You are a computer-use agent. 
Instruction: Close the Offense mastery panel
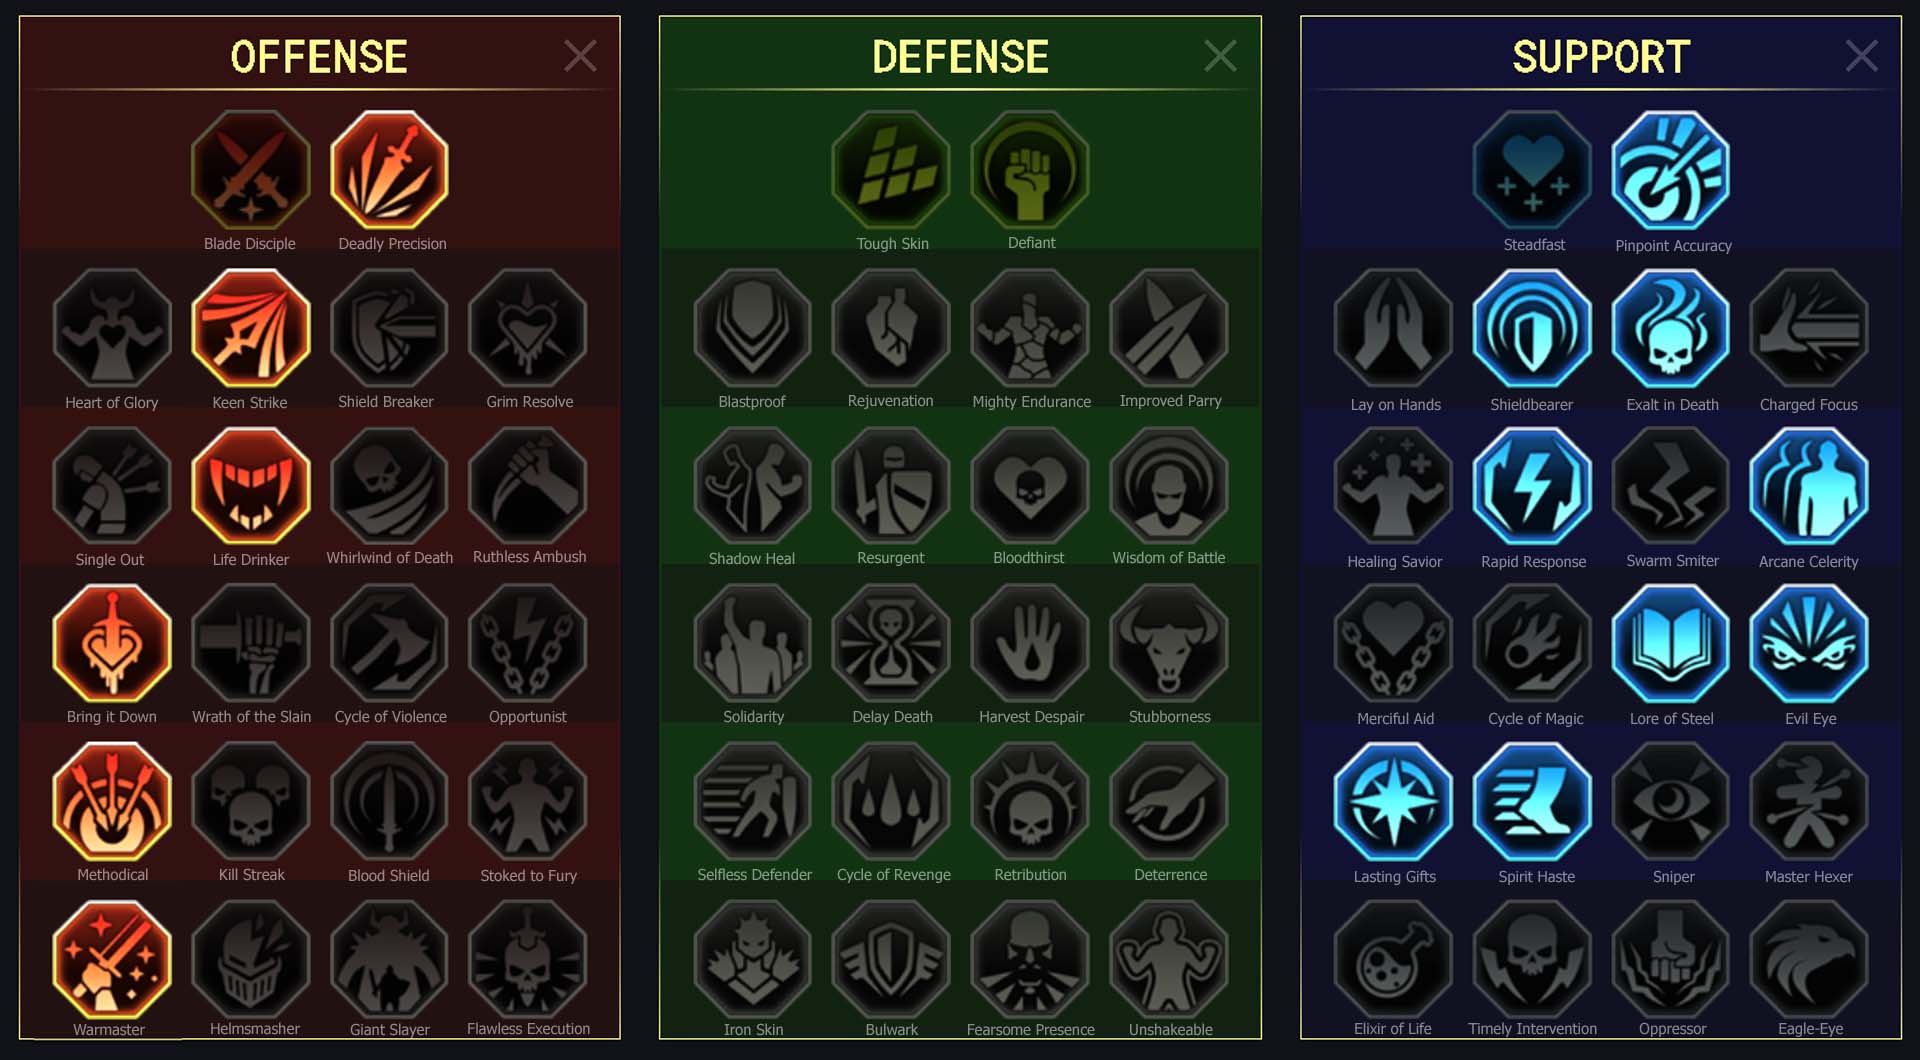click(580, 56)
